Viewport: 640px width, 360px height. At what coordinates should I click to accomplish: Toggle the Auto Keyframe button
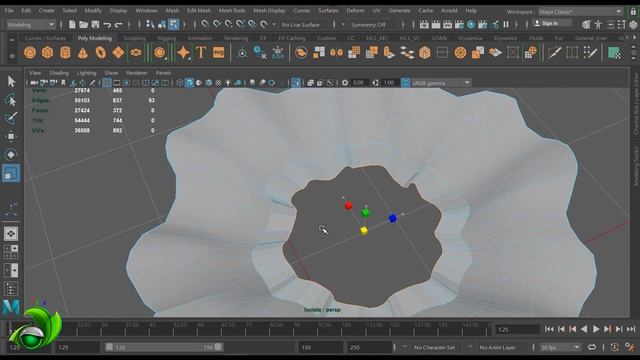(x=614, y=347)
